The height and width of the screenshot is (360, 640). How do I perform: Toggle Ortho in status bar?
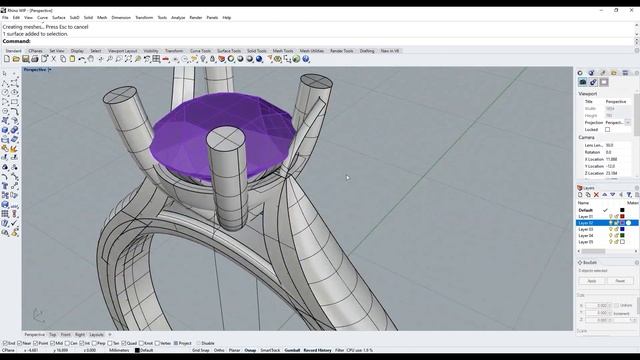(219, 350)
